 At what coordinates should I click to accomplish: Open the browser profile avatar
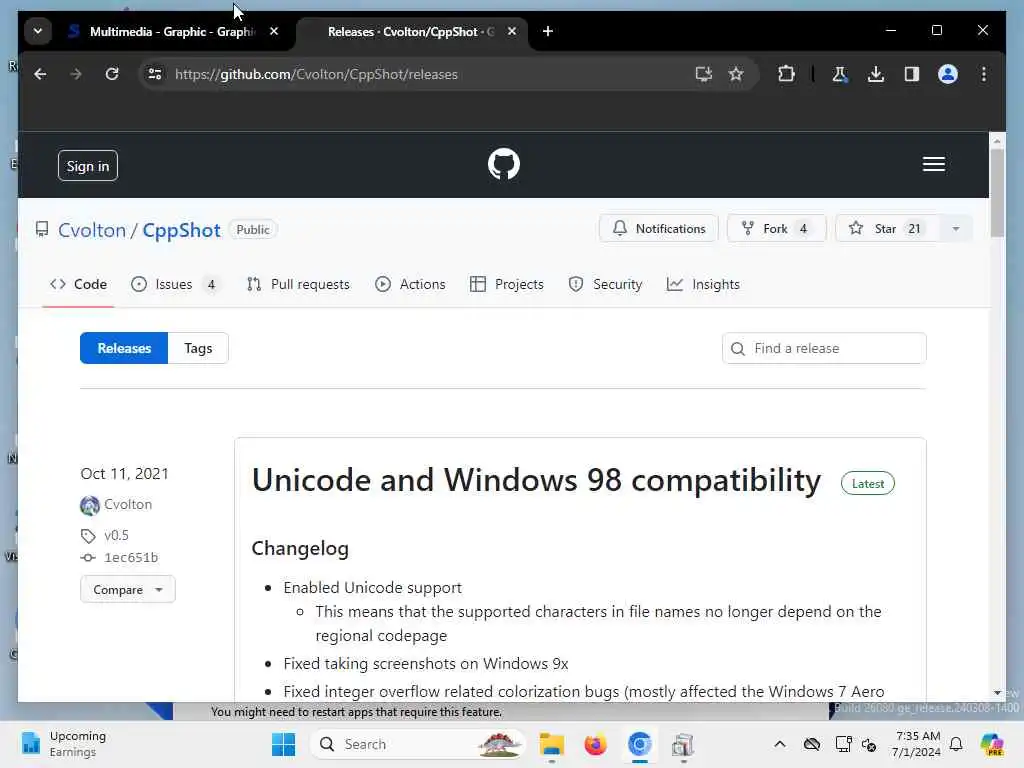pos(948,74)
